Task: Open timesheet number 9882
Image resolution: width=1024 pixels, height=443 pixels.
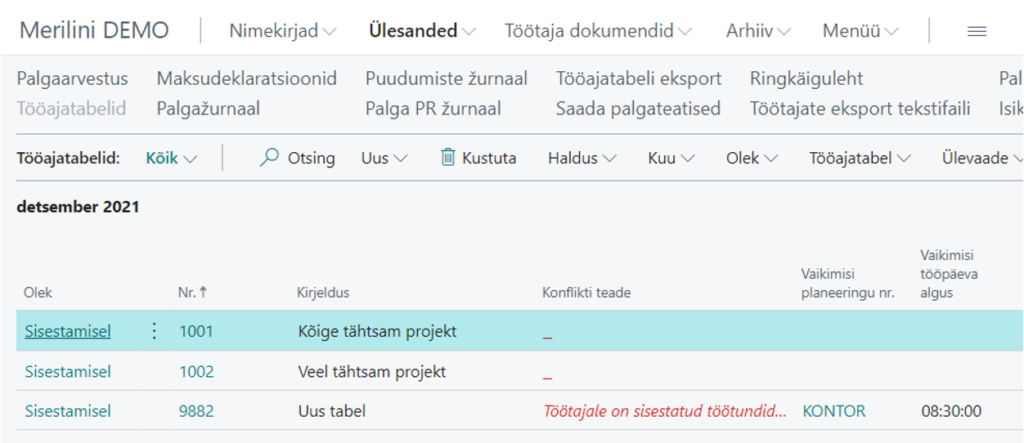Action: 196,411
